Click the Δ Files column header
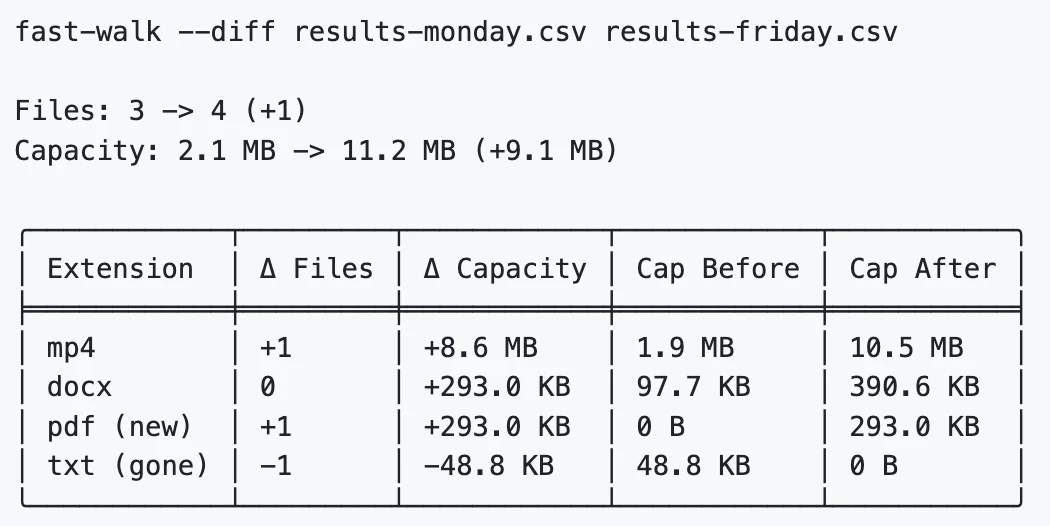Viewport: 1050px width, 526px height. pos(316,269)
